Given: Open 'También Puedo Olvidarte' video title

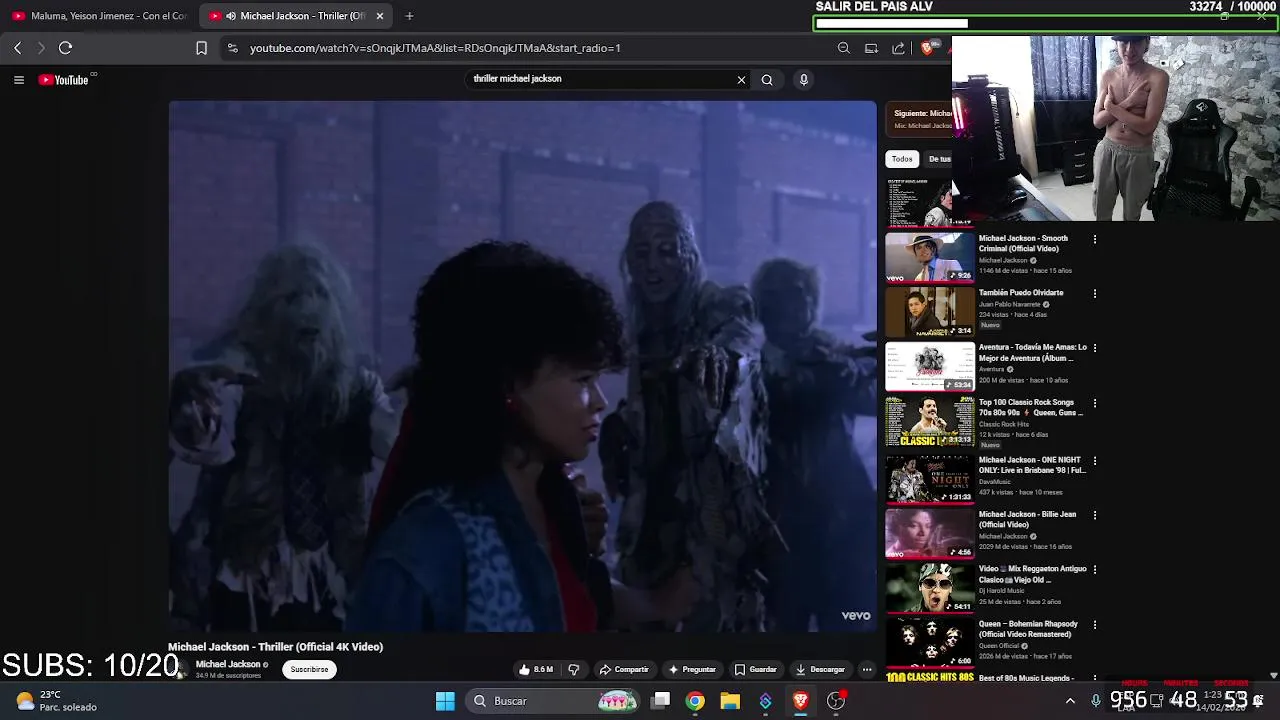Looking at the screenshot, I should pos(1021,293).
